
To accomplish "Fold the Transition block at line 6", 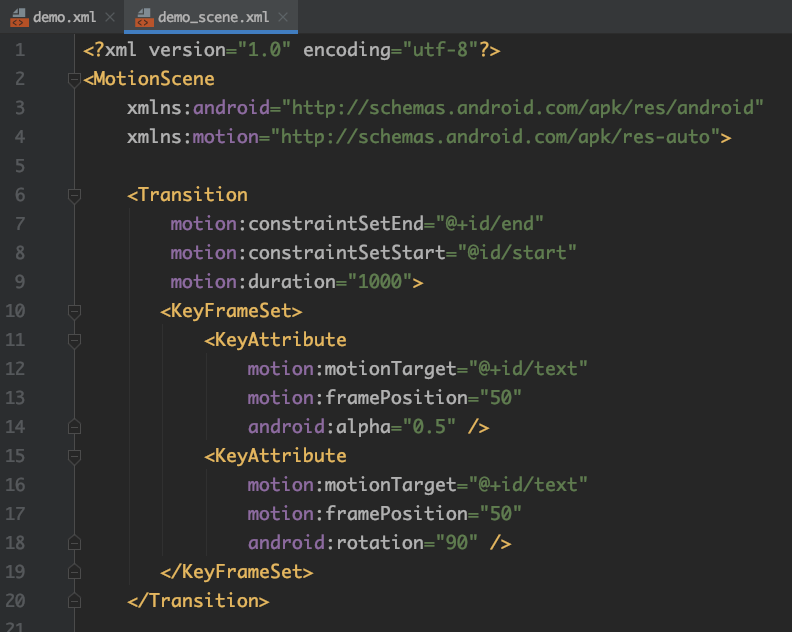I will click(74, 196).
